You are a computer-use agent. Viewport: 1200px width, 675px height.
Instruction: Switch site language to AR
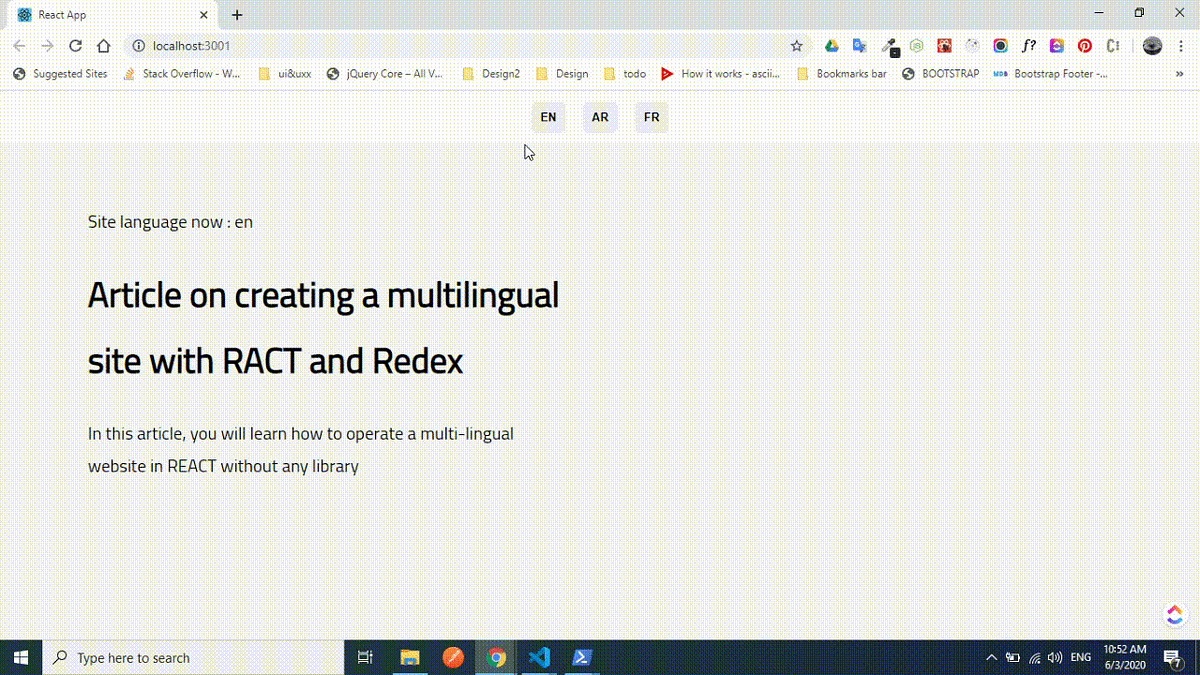(600, 117)
